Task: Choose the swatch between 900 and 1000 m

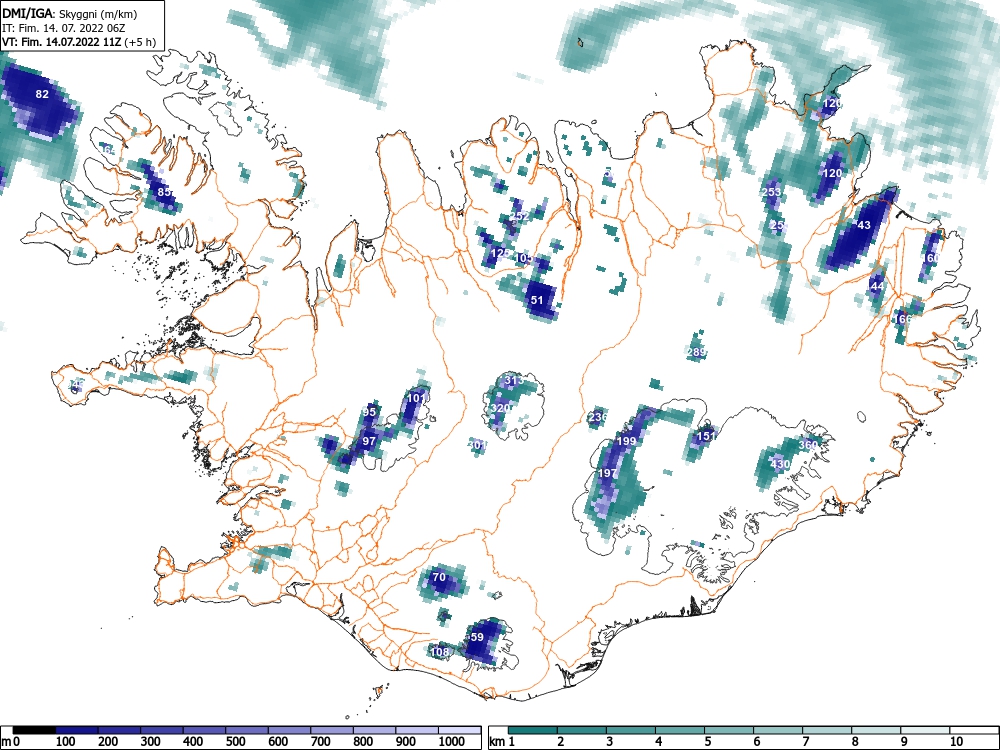Action: click(x=417, y=730)
